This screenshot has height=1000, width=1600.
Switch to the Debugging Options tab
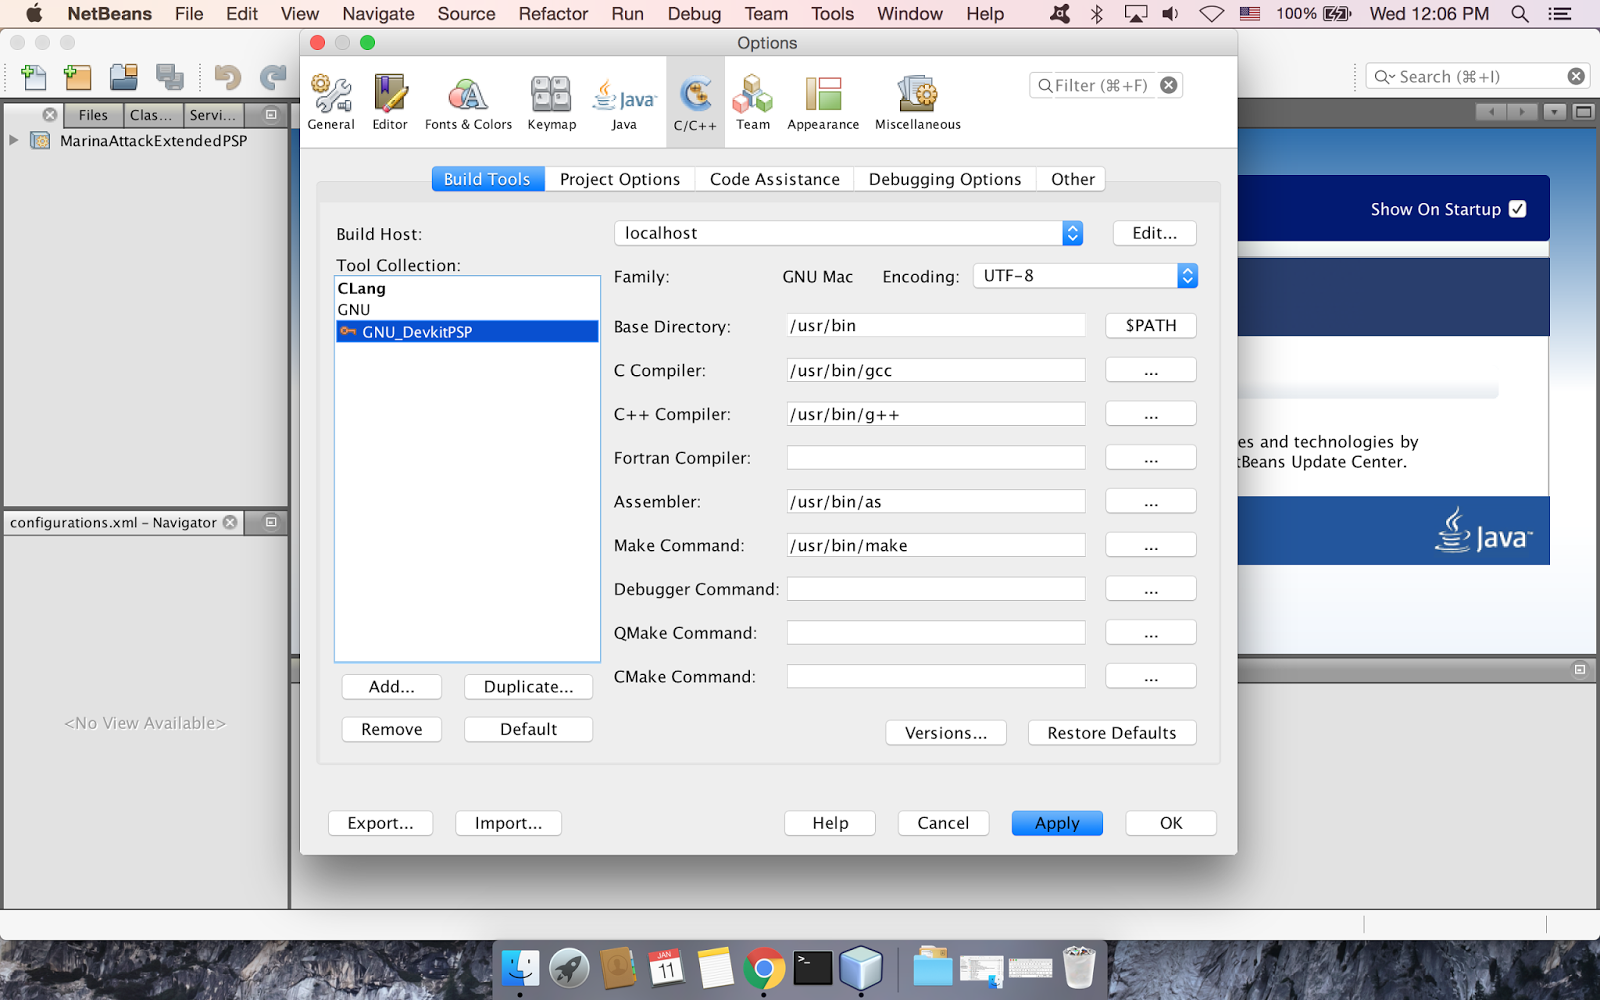(x=945, y=179)
